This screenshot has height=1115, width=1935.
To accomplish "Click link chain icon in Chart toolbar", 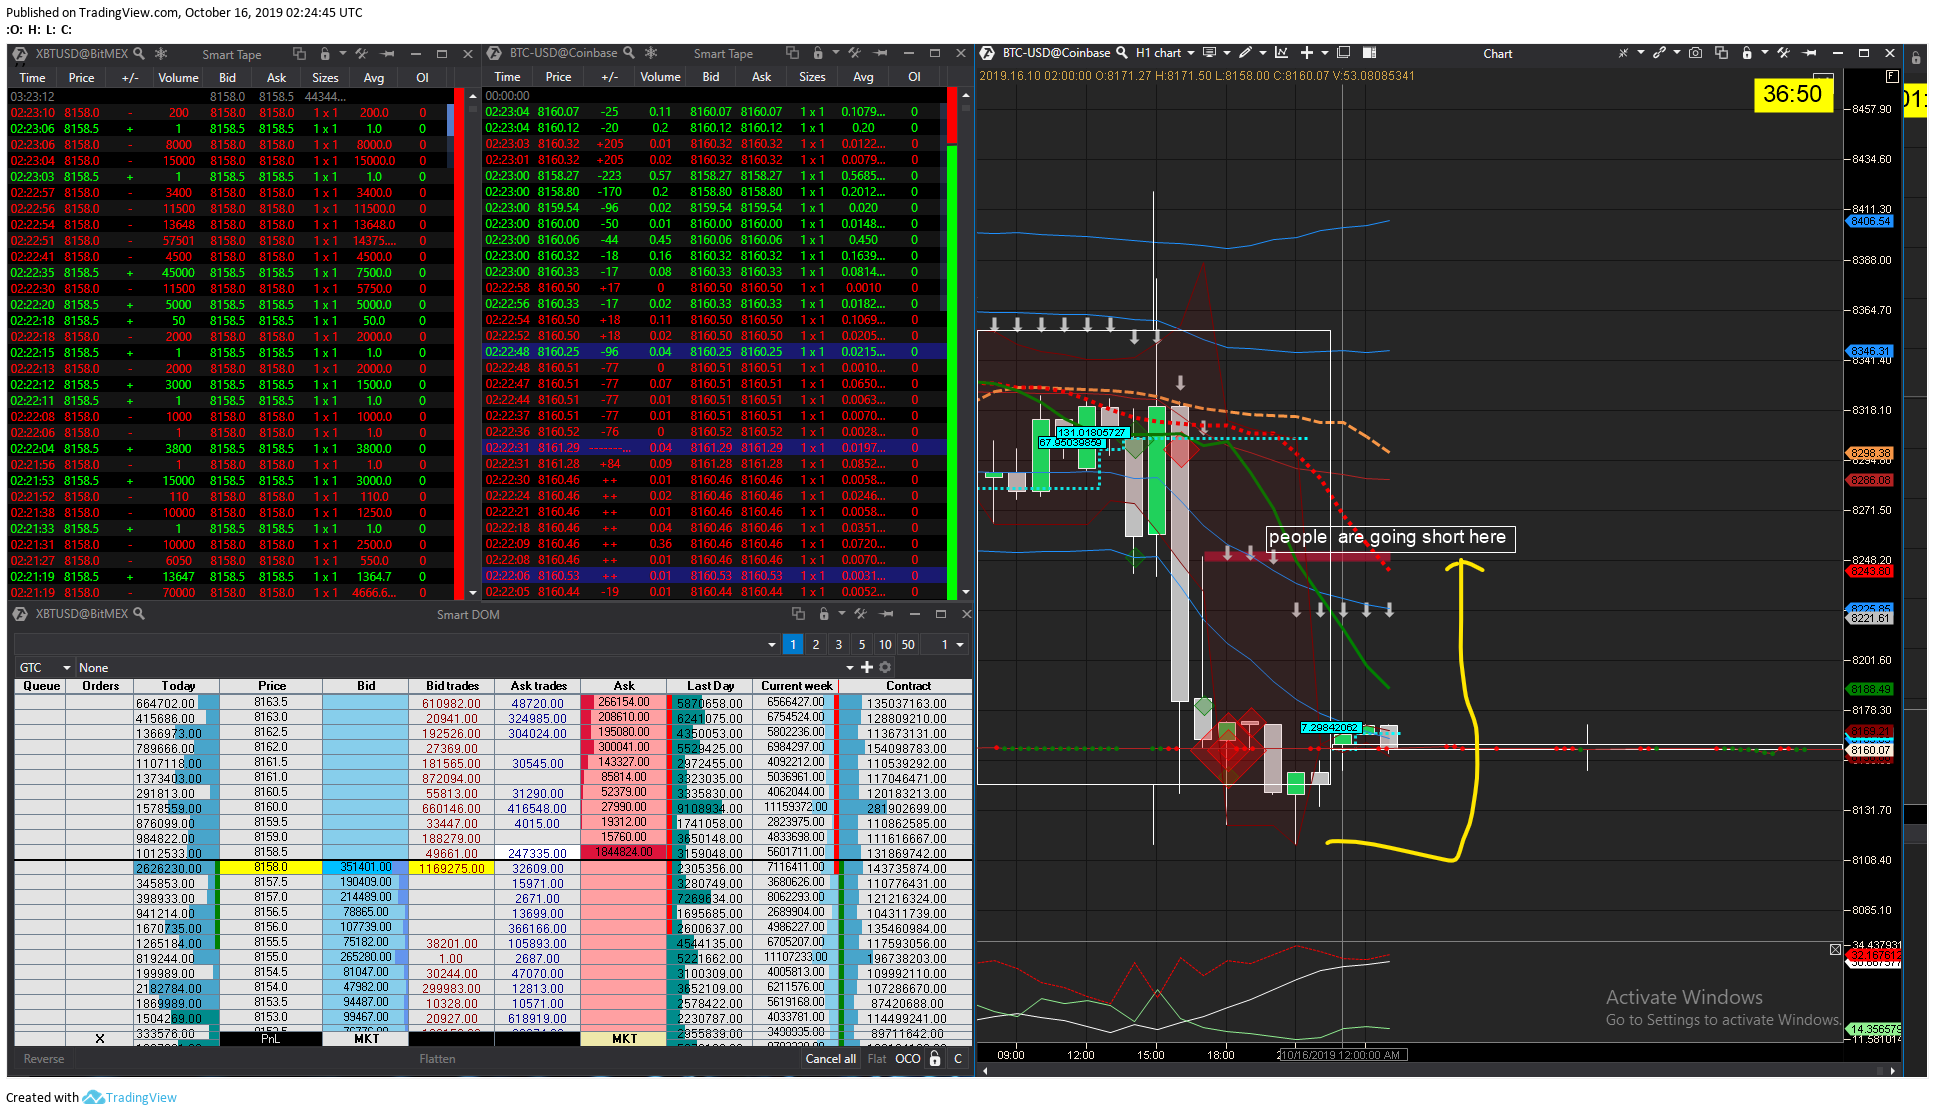I will (x=1659, y=53).
